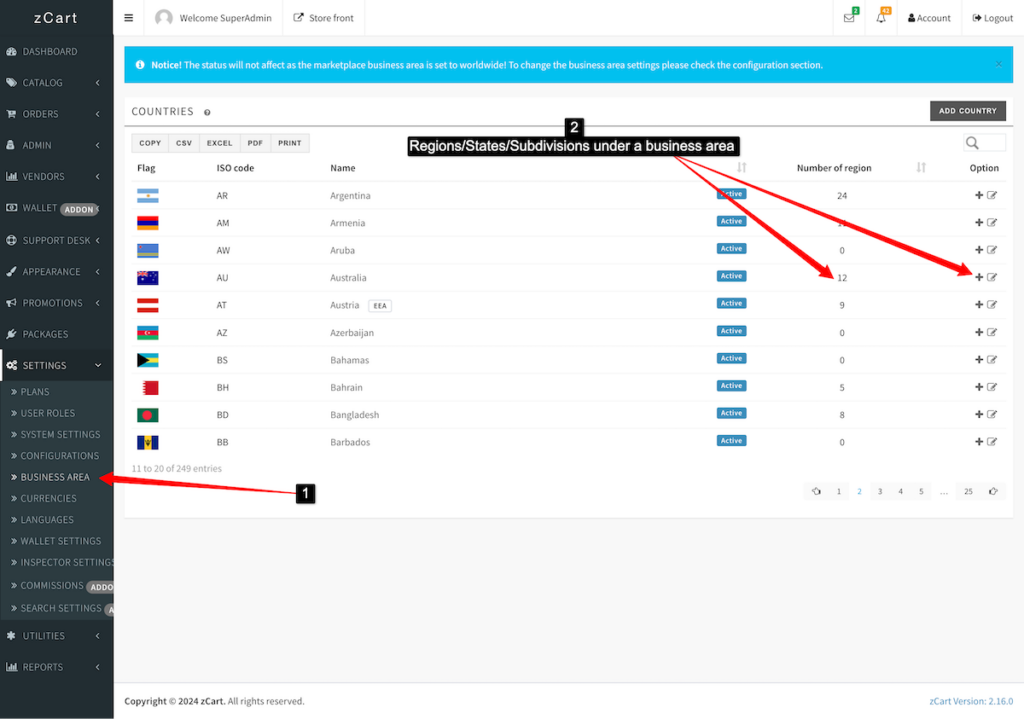The width and height of the screenshot is (1024, 719).
Task: Expand the Catalog sidebar menu
Action: tap(56, 83)
